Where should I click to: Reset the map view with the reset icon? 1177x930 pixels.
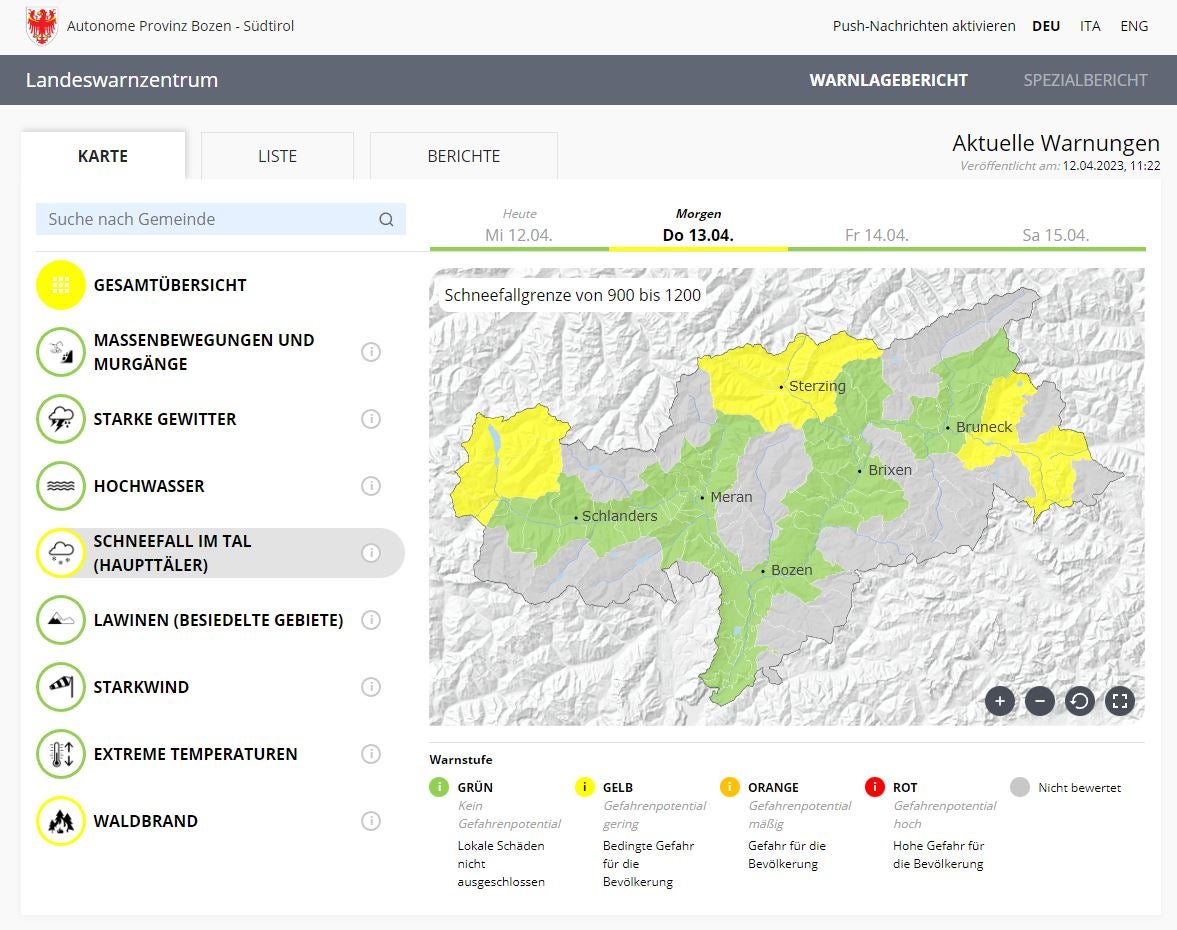1080,701
